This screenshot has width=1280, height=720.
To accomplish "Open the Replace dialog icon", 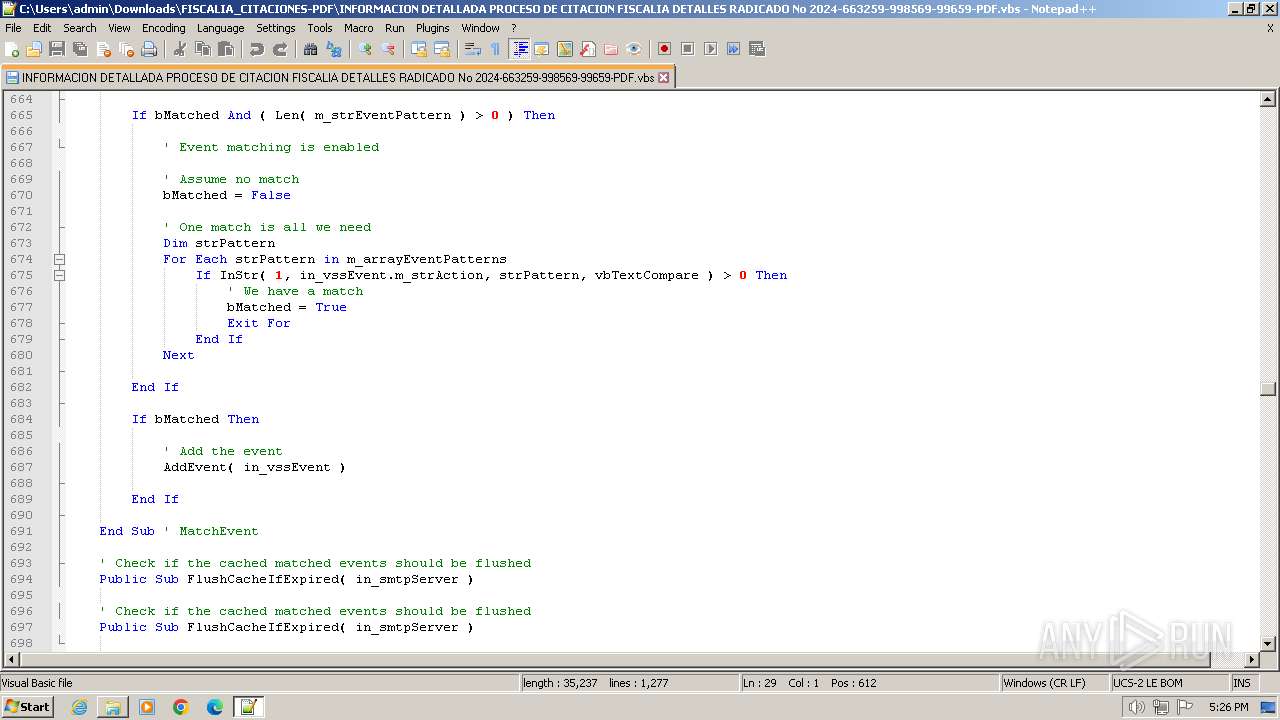I will [334, 49].
